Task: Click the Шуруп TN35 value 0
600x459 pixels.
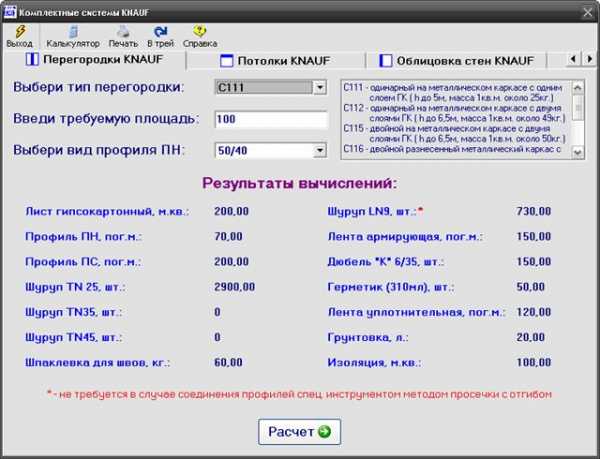Action: [x=217, y=312]
